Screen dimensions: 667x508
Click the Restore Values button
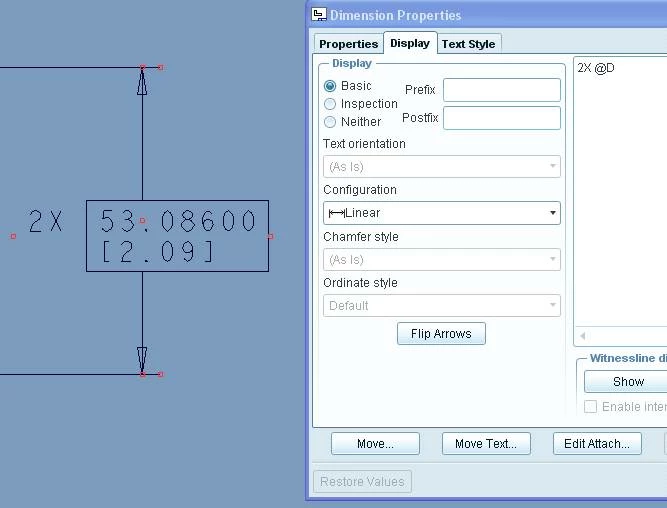362,482
